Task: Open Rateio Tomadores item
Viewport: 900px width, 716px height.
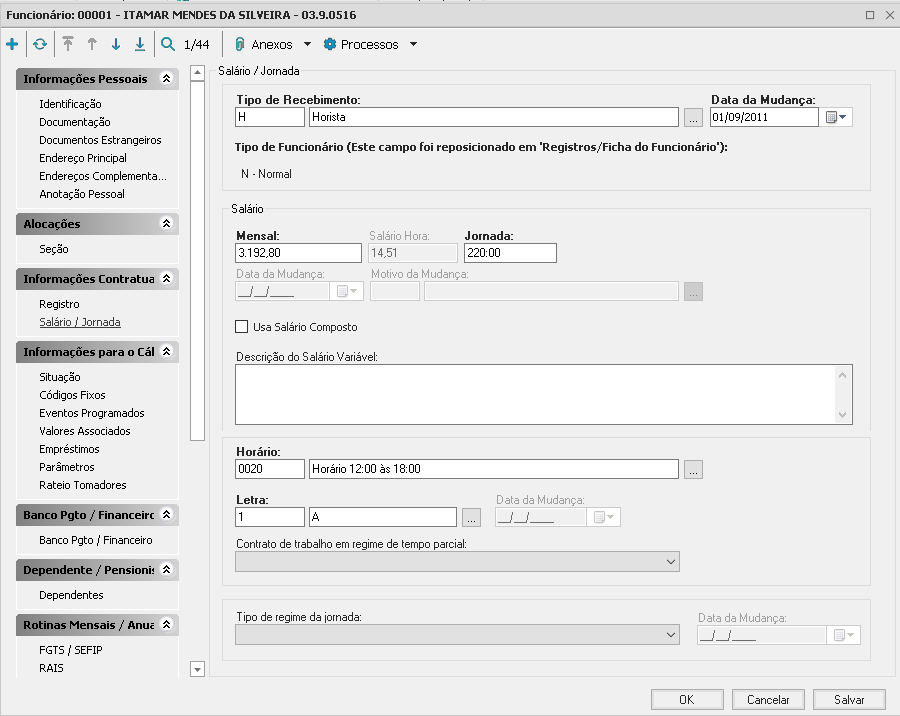Action: click(x=83, y=485)
